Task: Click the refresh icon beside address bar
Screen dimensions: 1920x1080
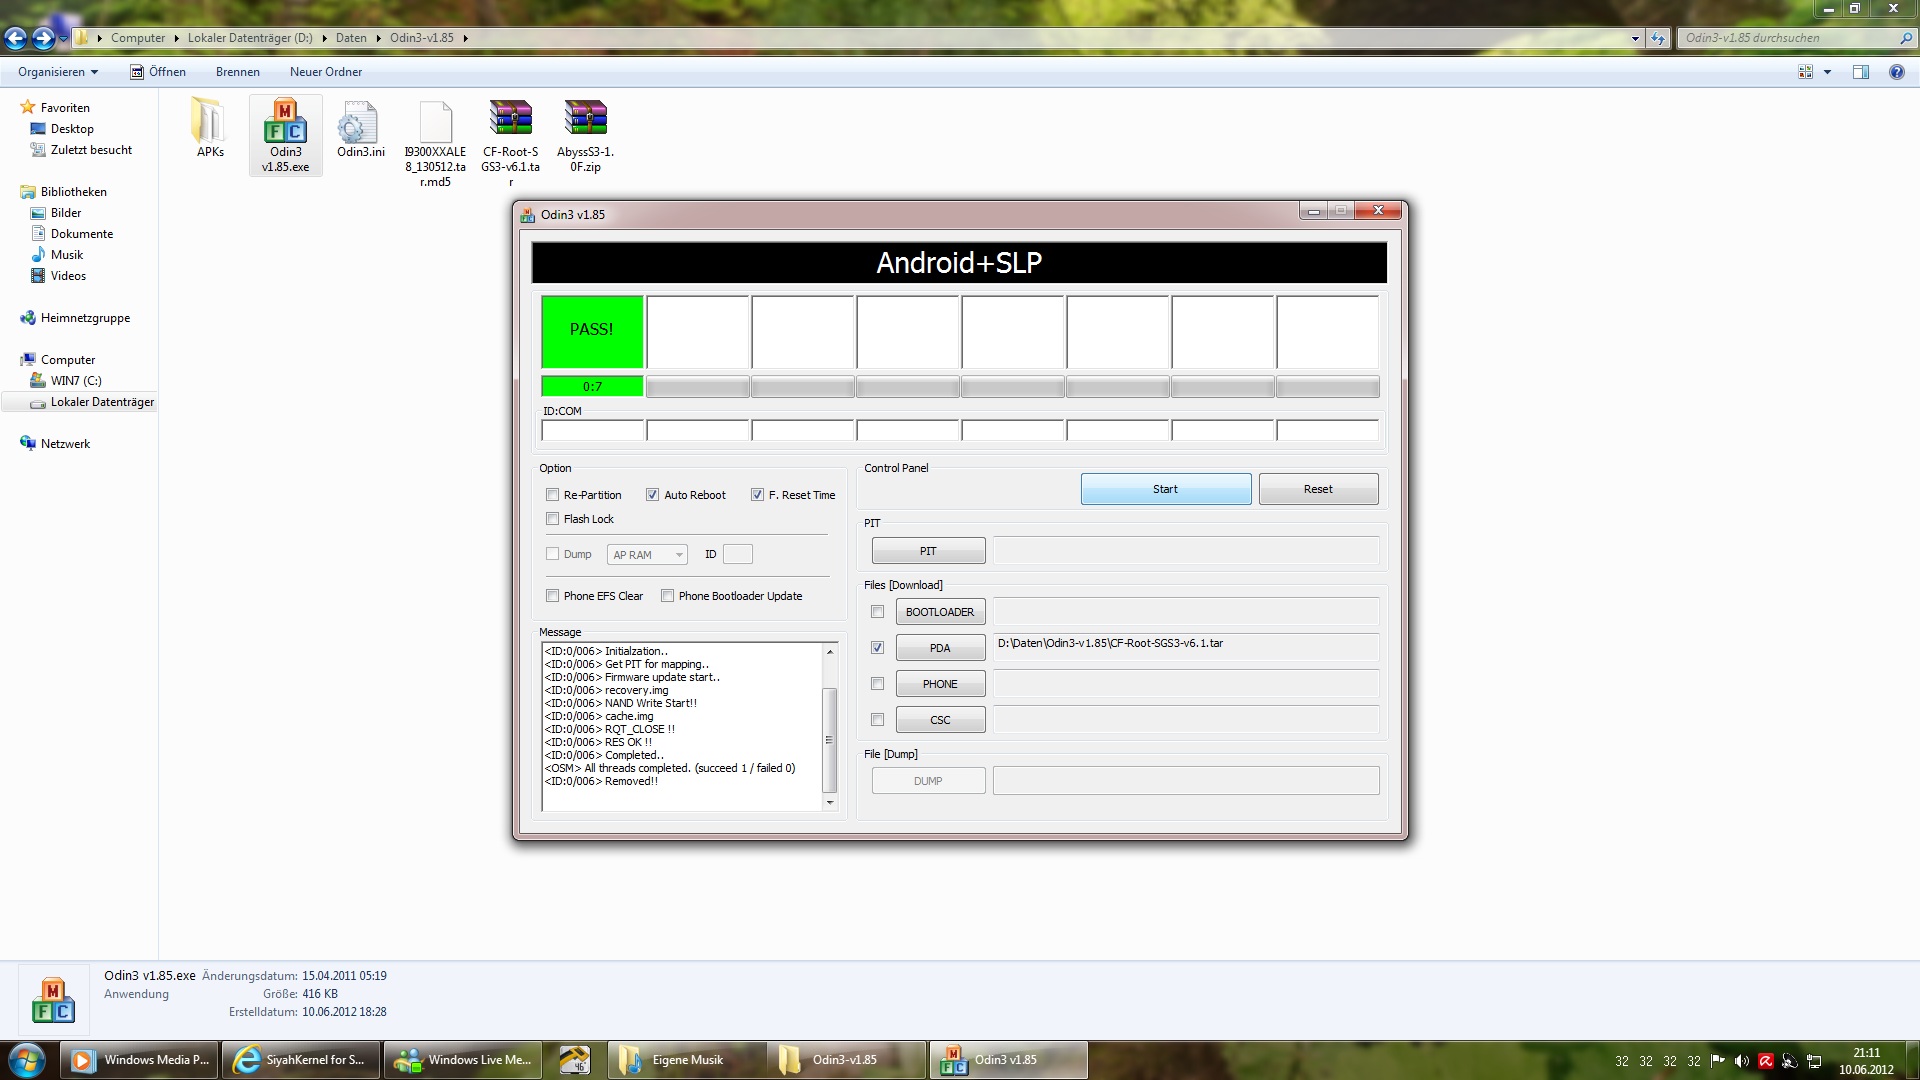Action: pos(1658,38)
